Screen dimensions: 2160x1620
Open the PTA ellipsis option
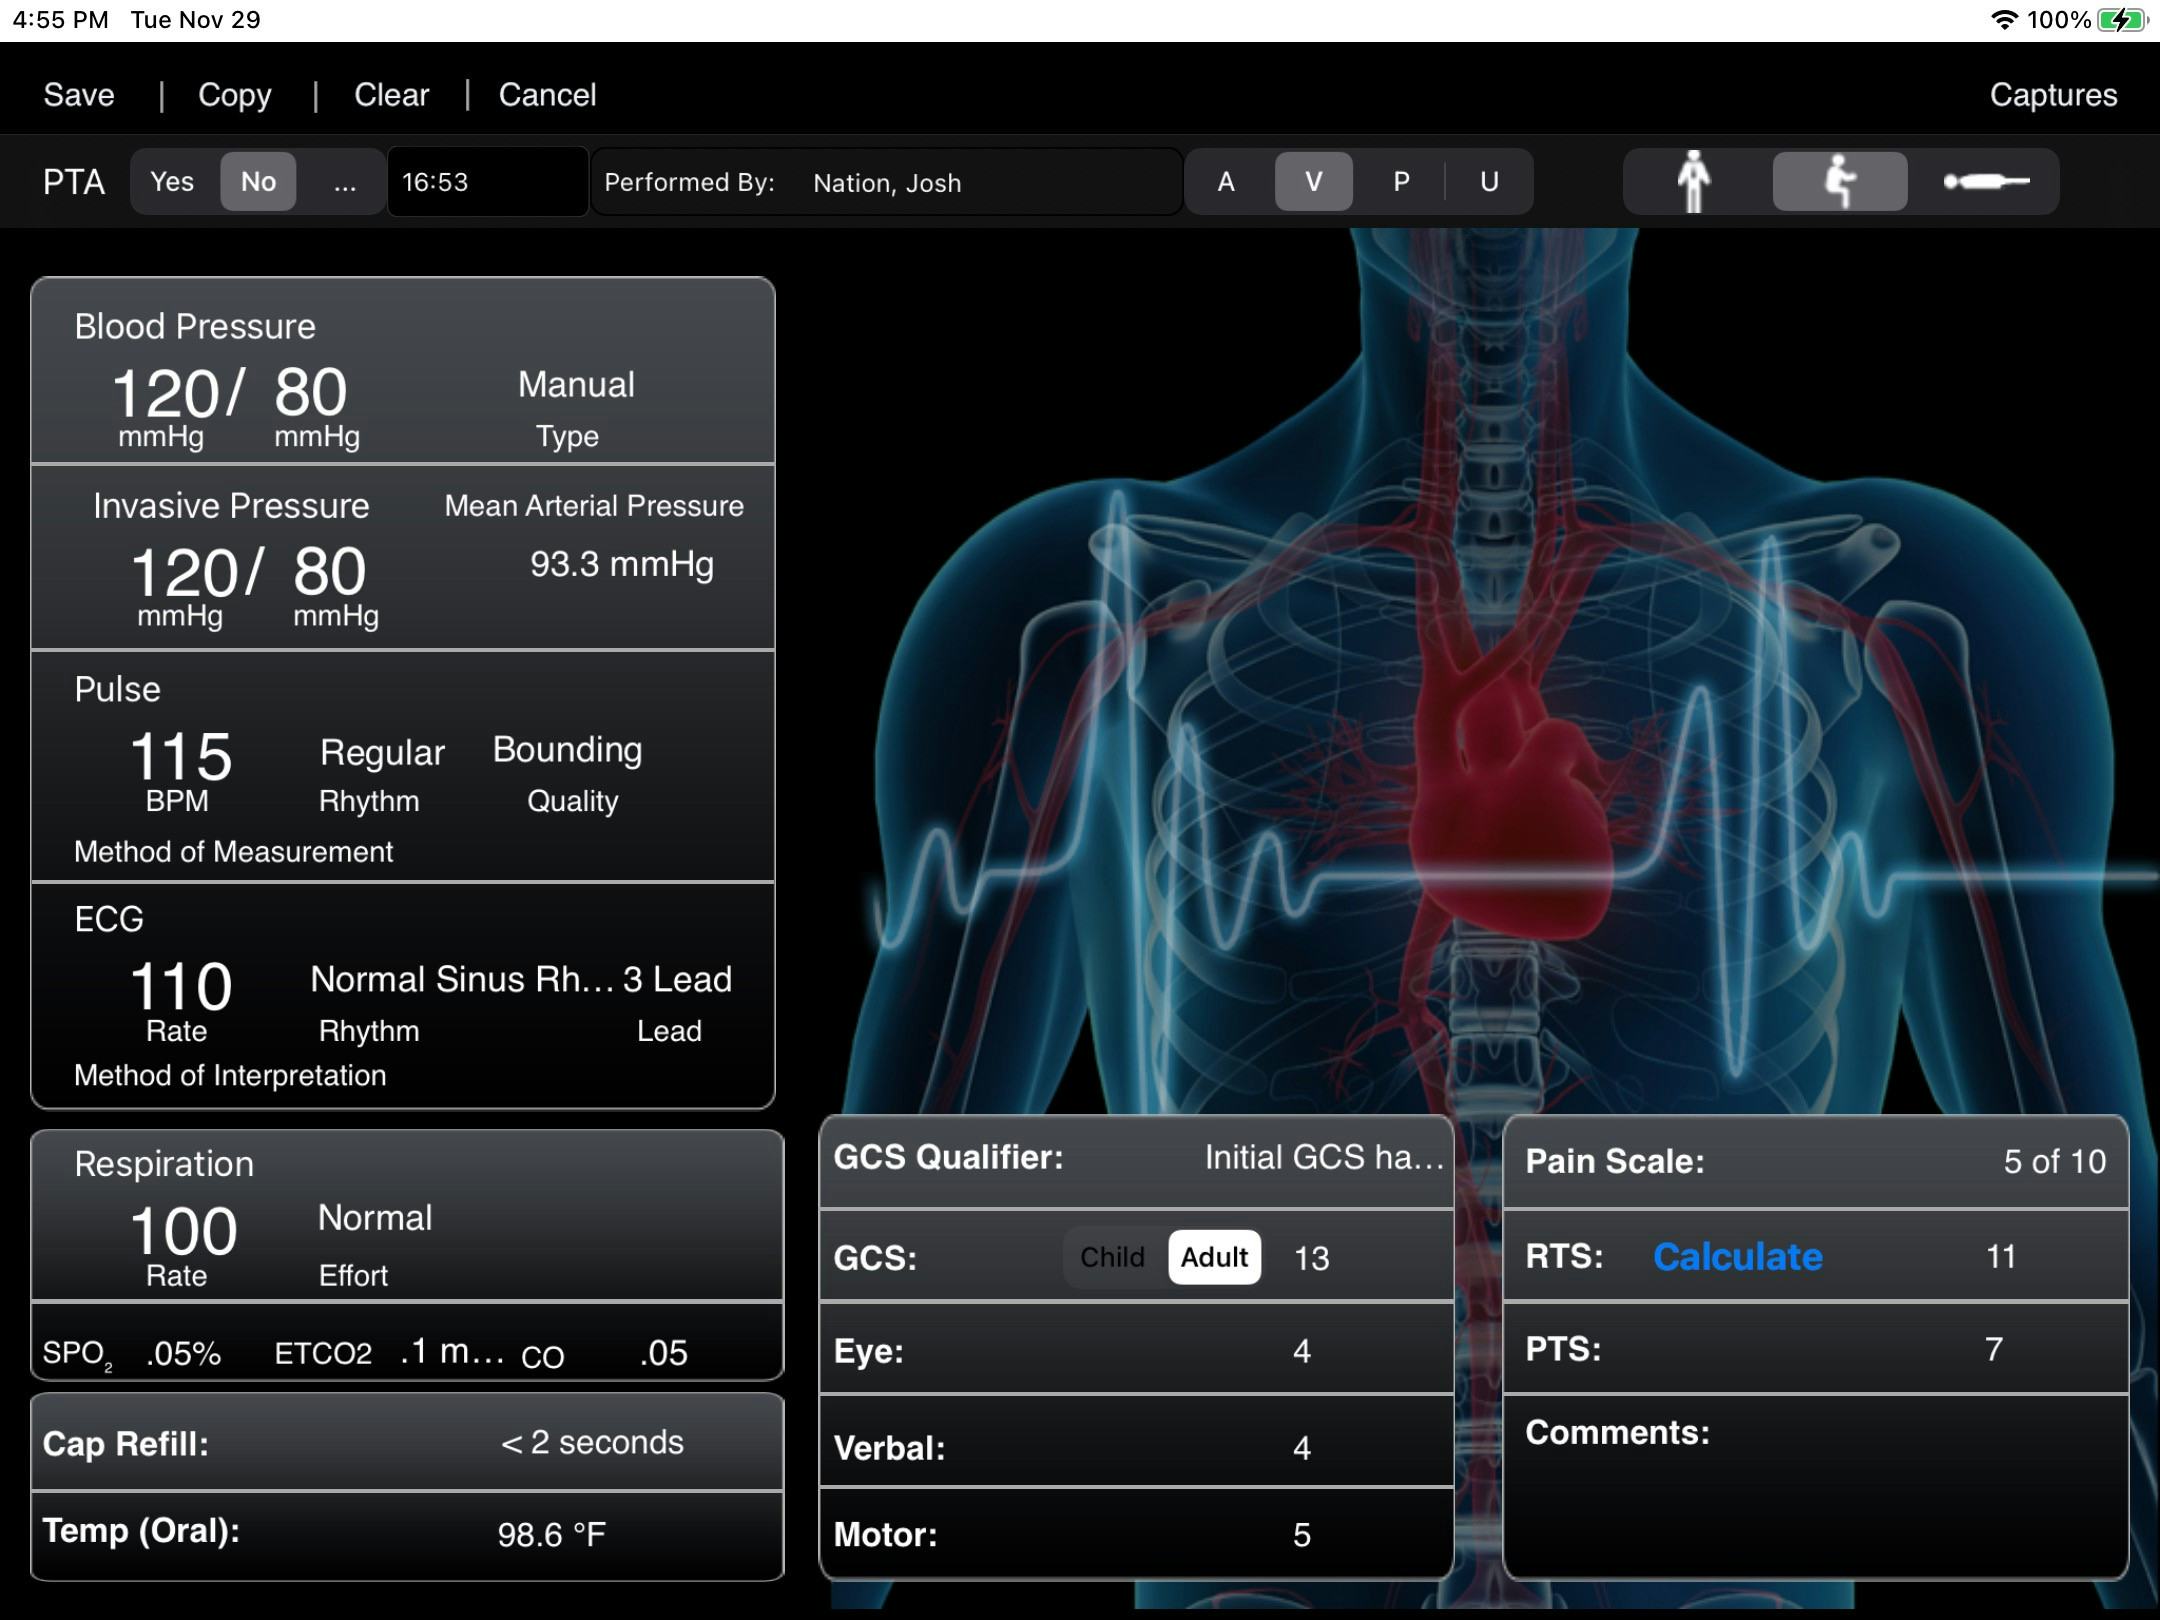tap(344, 181)
